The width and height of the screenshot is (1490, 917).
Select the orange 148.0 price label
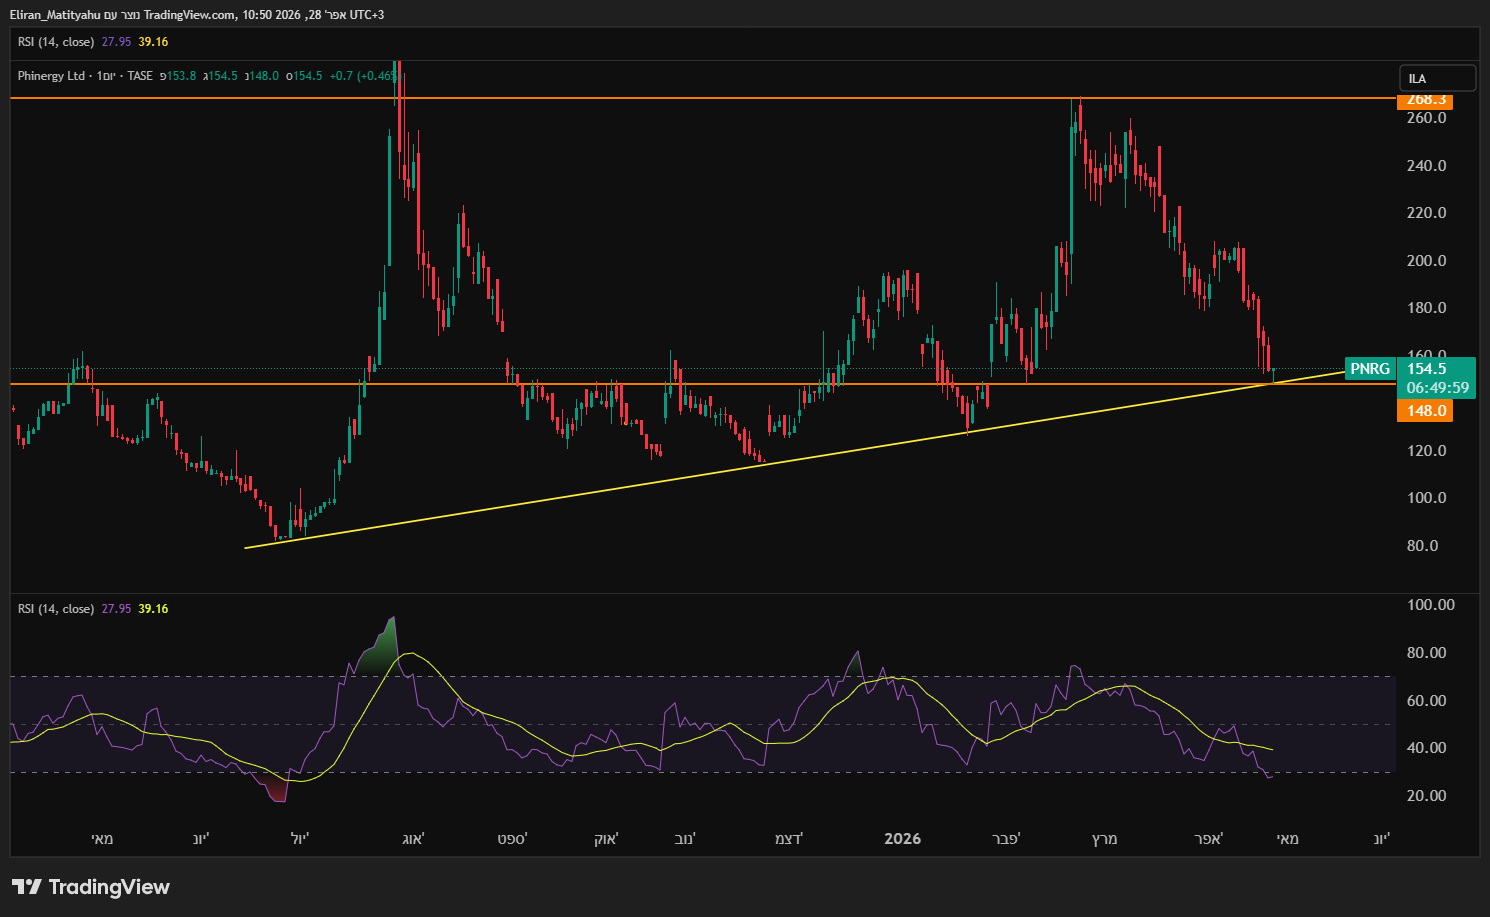[x=1425, y=411]
